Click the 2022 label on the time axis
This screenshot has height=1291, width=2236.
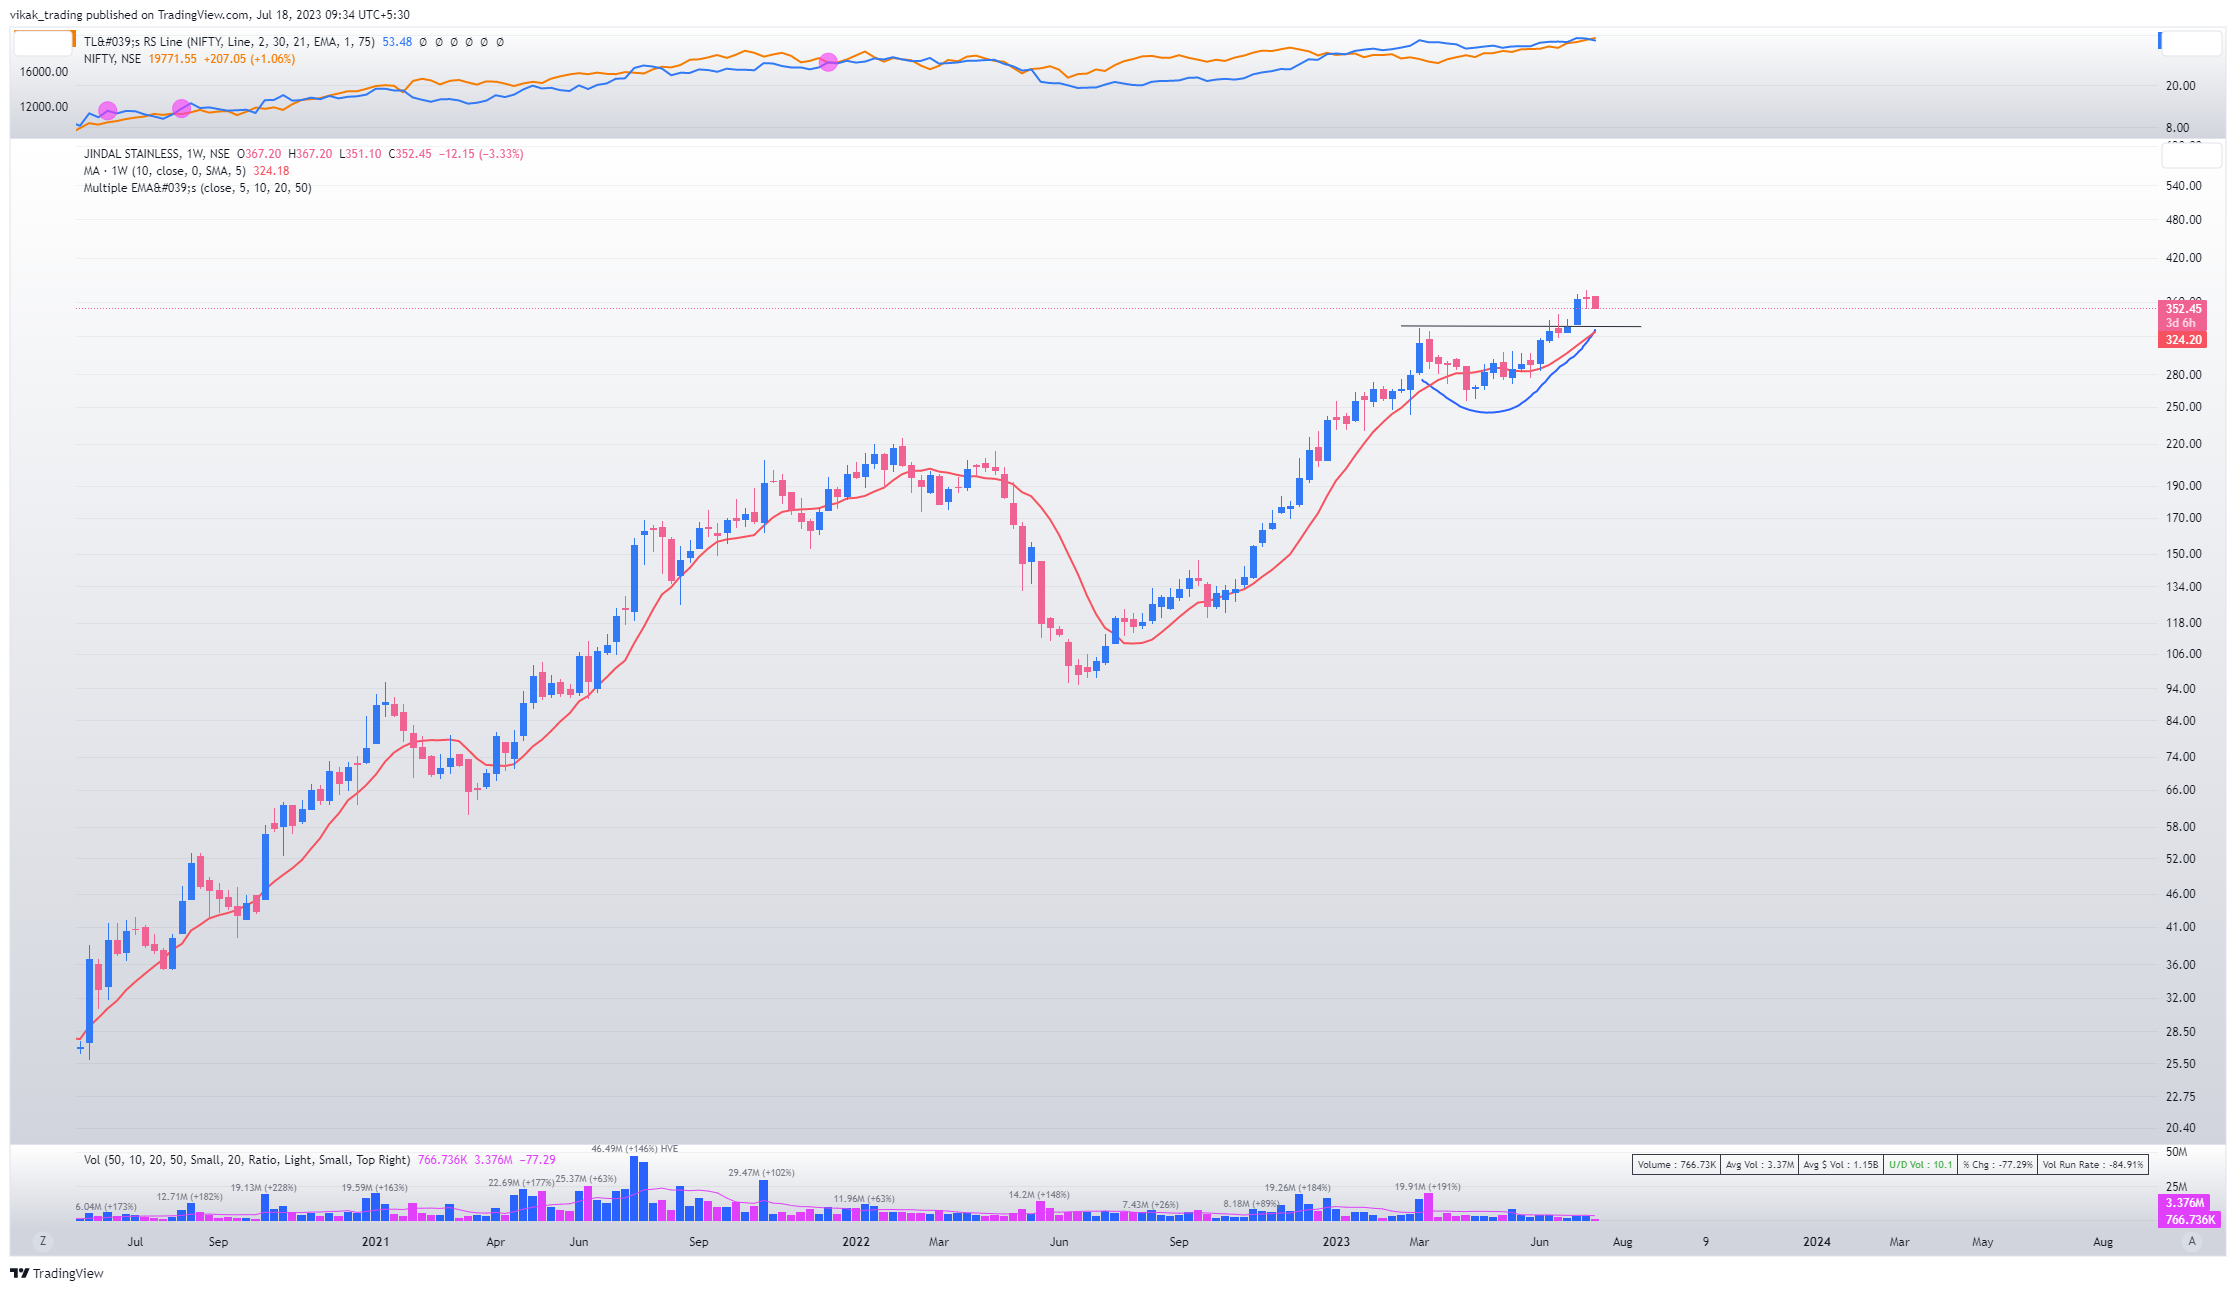(856, 1242)
